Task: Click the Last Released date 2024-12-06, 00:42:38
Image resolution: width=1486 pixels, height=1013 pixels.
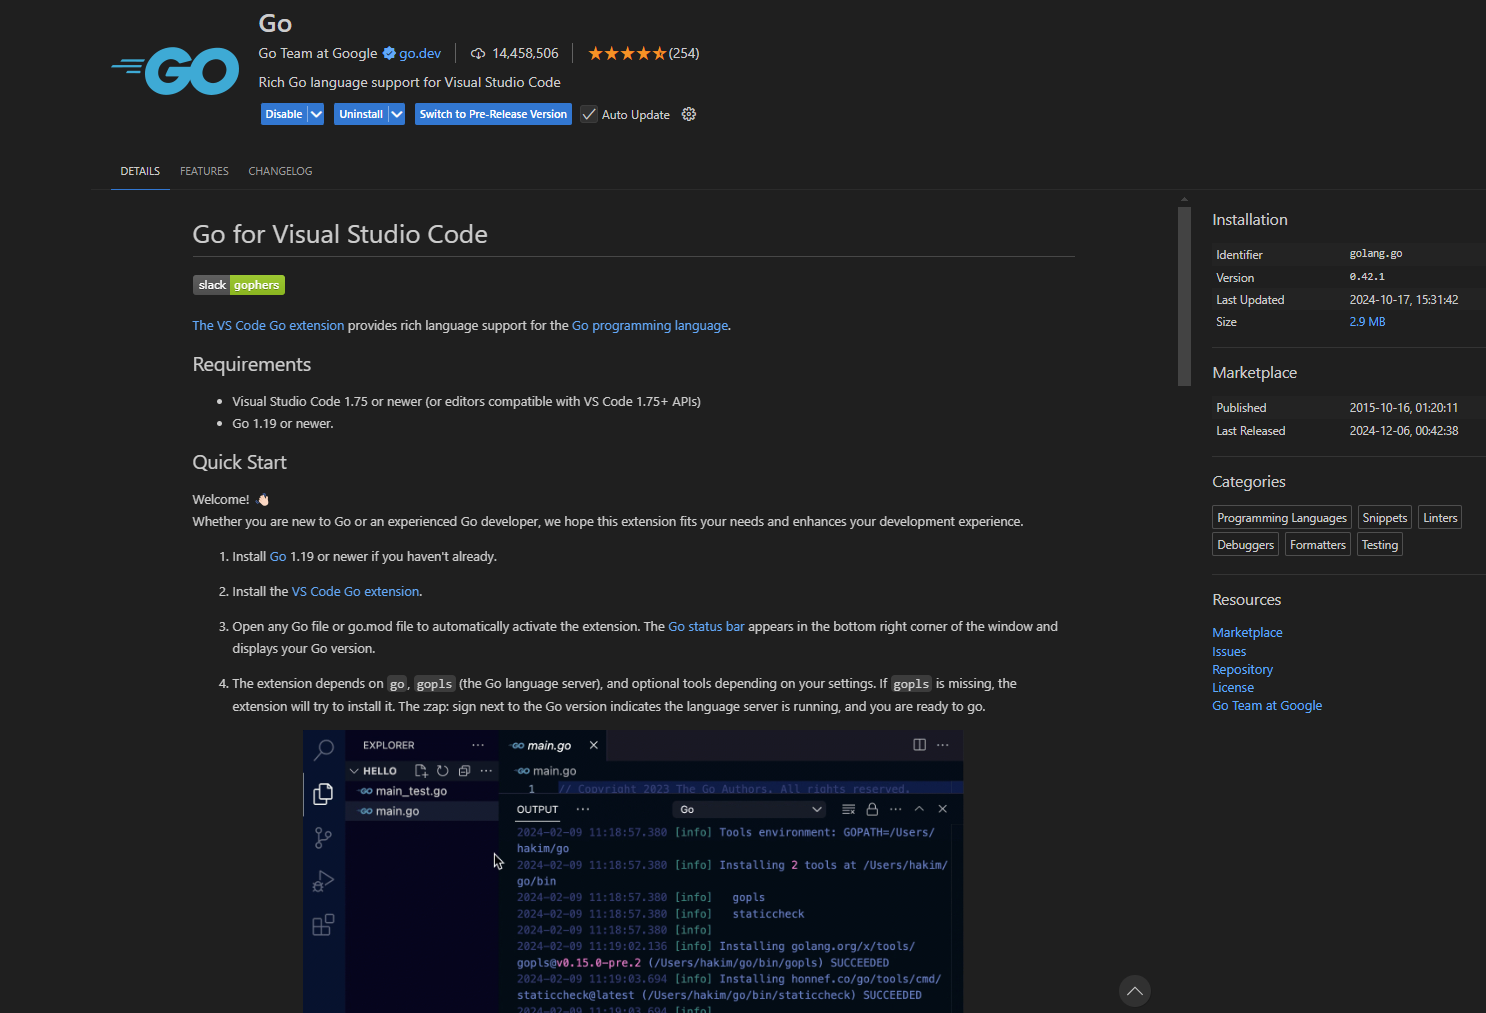Action: pyautogui.click(x=1404, y=431)
